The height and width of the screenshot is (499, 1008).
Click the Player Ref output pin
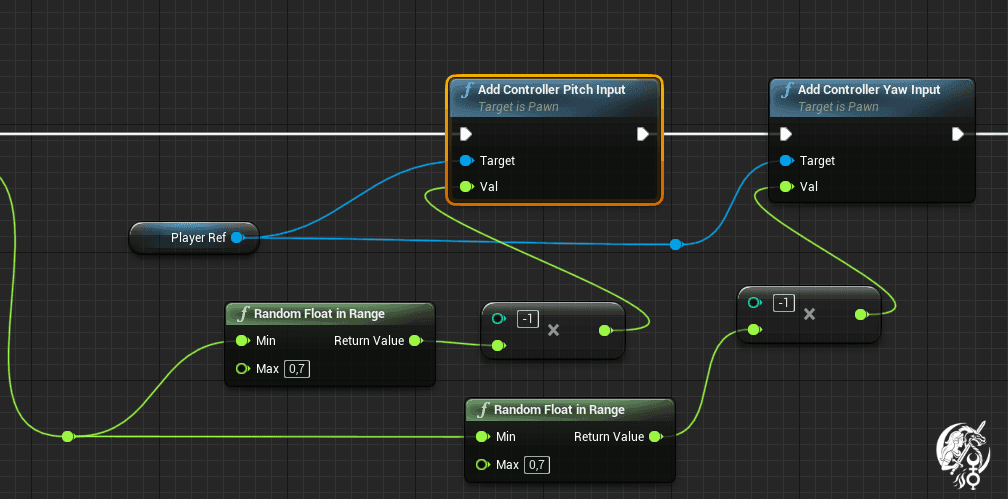click(x=237, y=238)
